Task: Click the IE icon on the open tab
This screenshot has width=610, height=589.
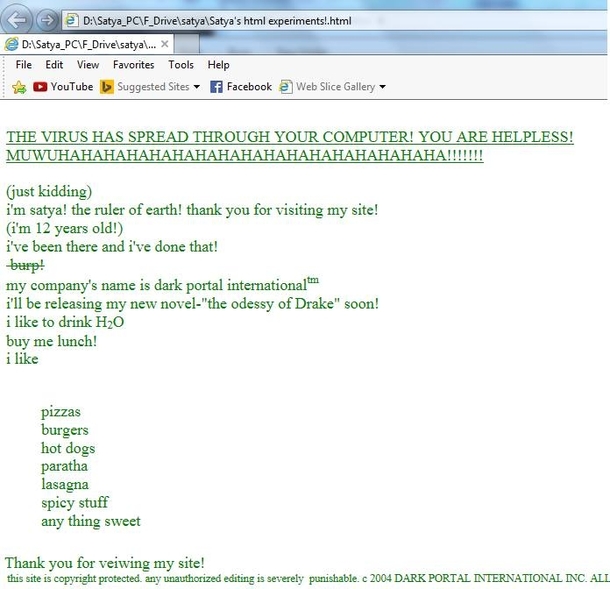Action: (11, 44)
